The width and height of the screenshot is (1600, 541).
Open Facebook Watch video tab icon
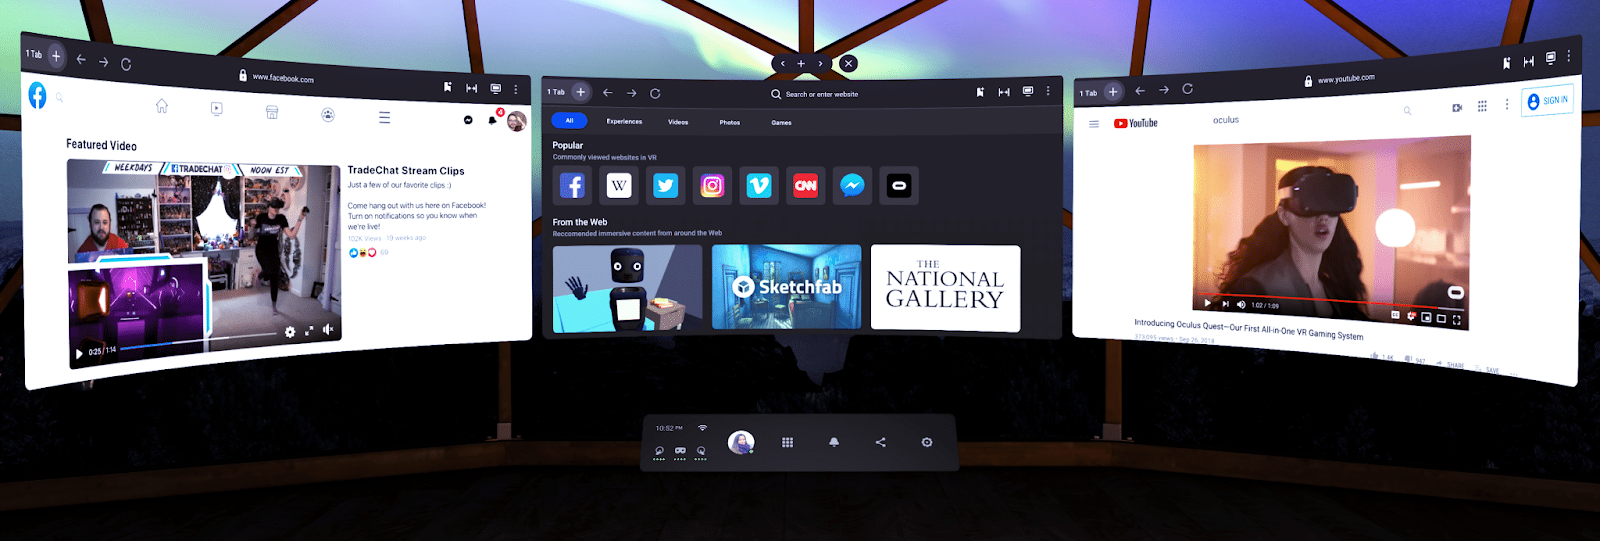[217, 109]
